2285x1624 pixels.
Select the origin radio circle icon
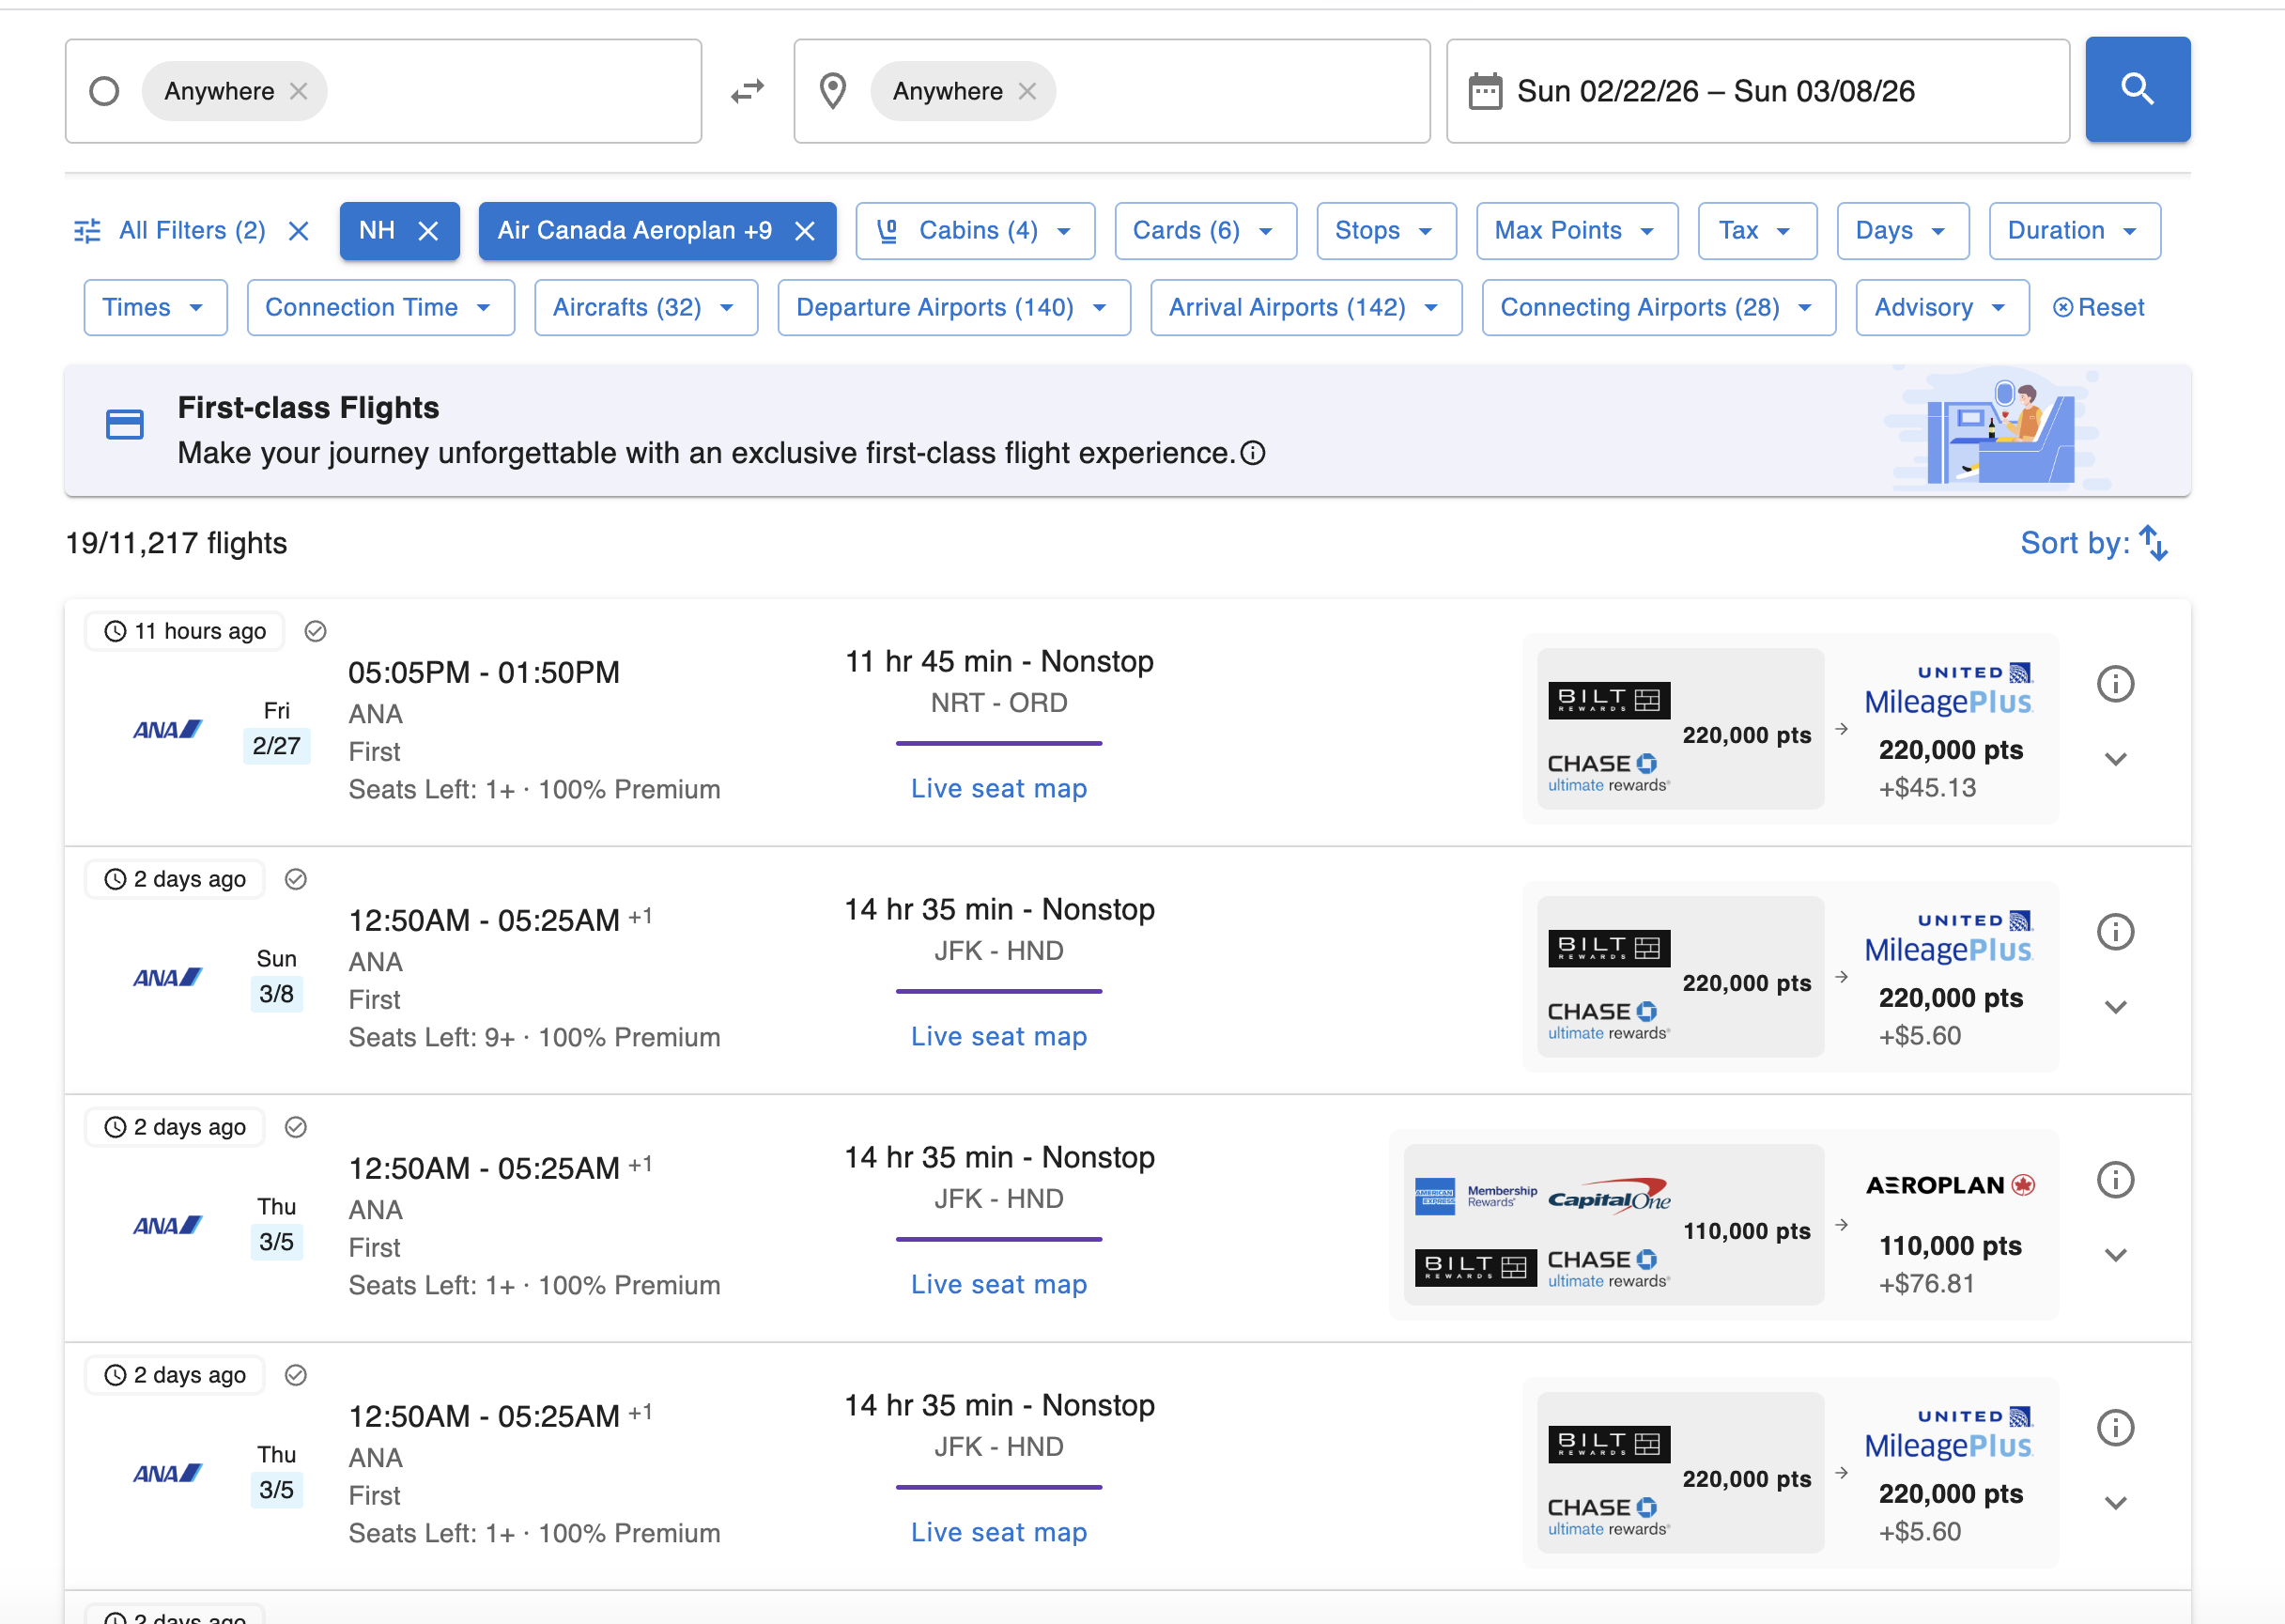[104, 91]
